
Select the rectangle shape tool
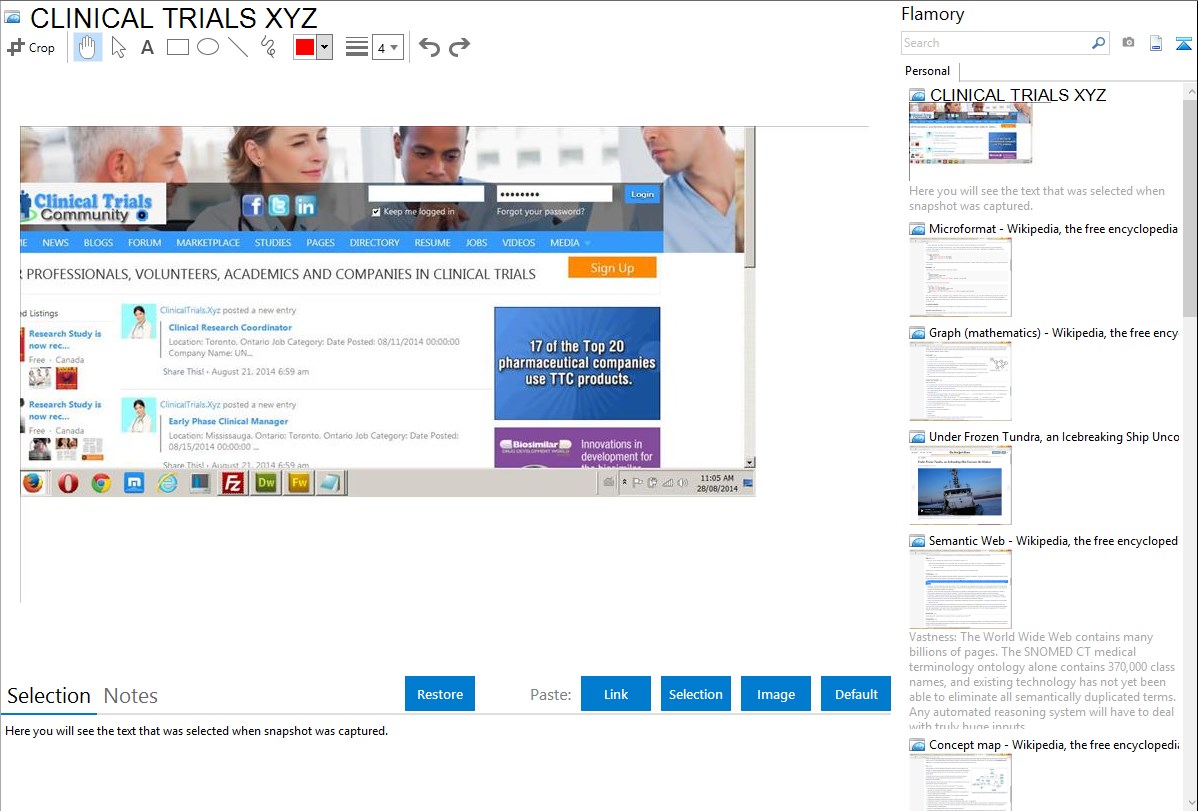177,47
